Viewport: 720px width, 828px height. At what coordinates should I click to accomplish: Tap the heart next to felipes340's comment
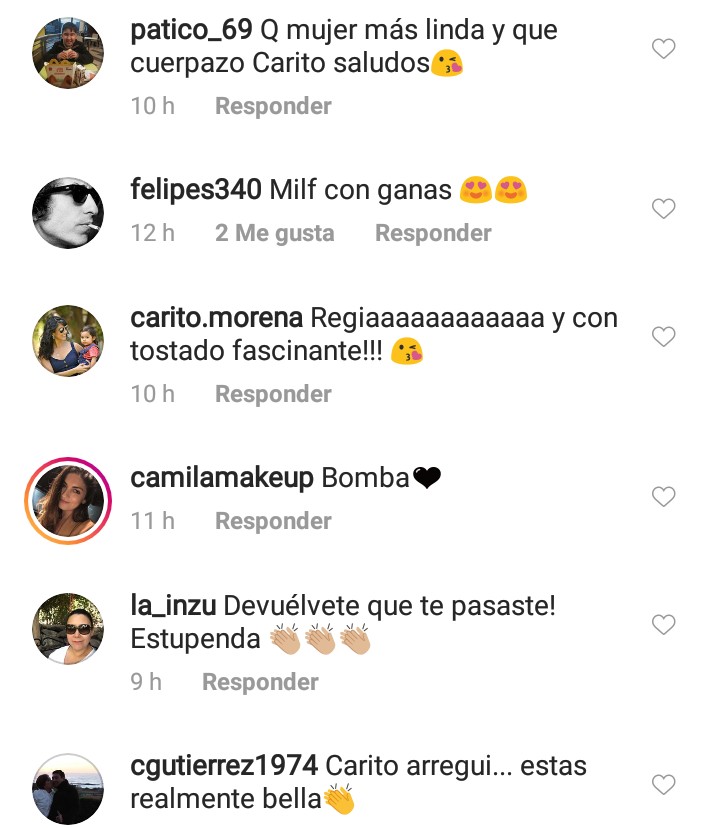click(663, 209)
